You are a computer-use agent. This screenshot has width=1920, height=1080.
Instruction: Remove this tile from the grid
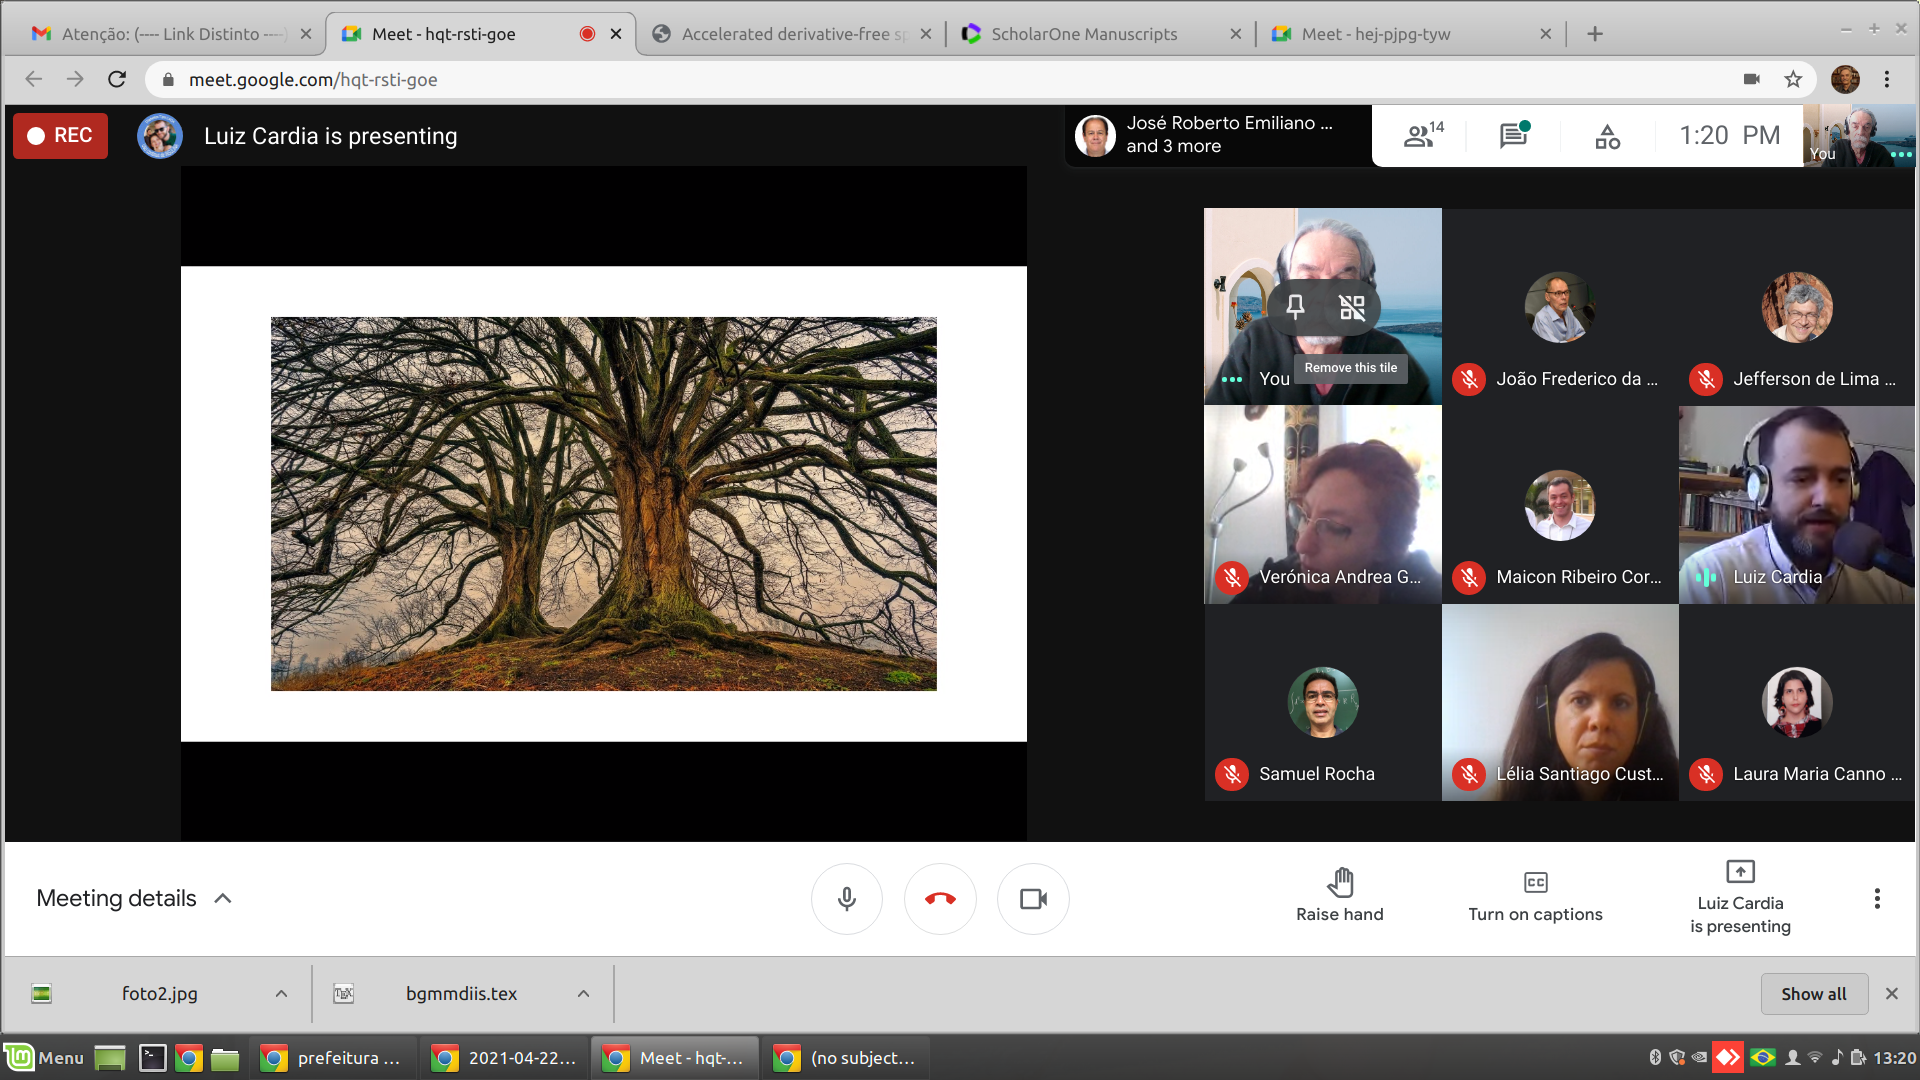tap(1351, 307)
